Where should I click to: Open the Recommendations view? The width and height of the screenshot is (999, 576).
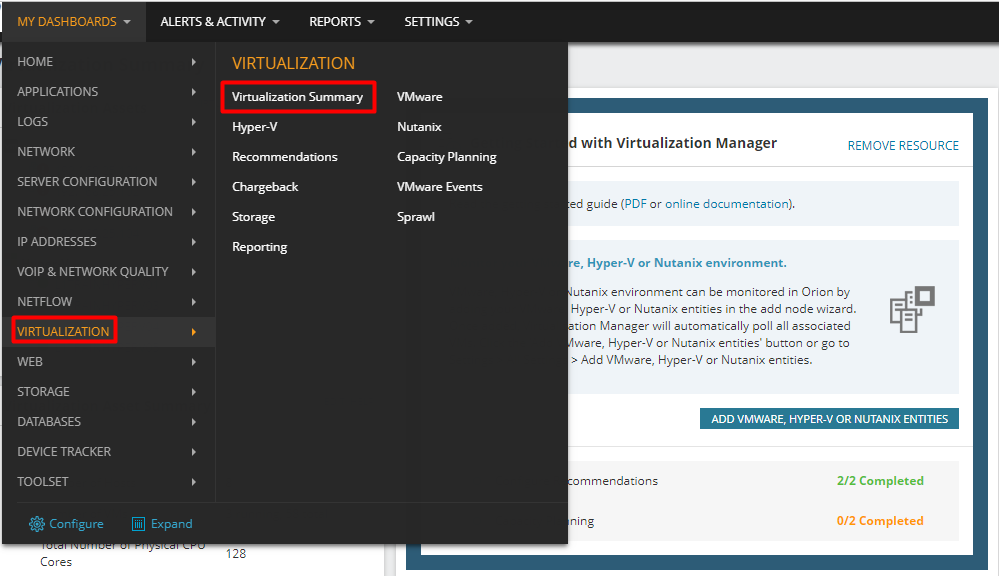point(285,157)
